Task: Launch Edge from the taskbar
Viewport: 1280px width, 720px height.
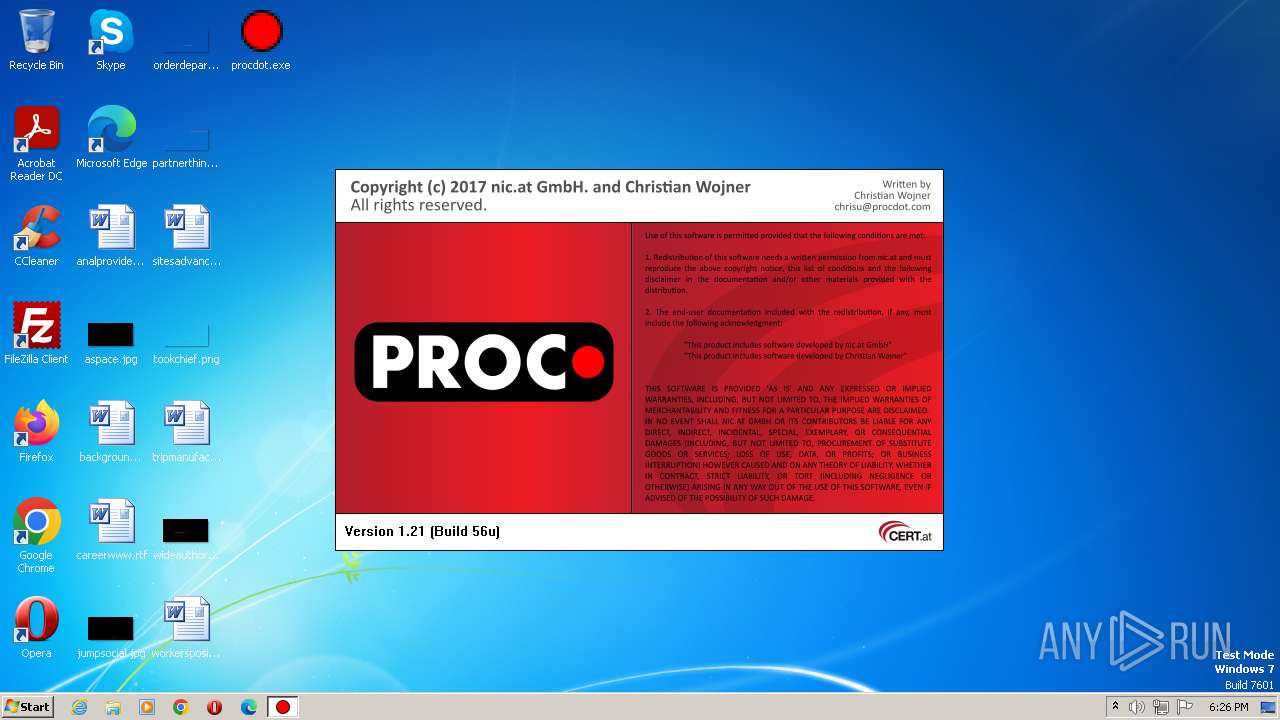Action: coord(248,707)
